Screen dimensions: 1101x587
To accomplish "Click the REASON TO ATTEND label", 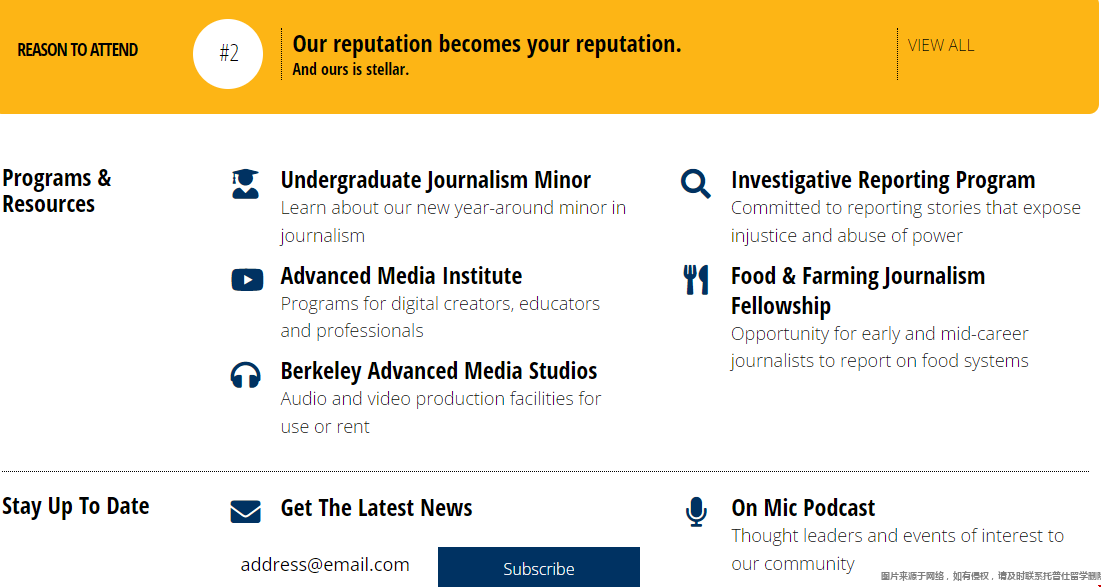I will coord(77,51).
